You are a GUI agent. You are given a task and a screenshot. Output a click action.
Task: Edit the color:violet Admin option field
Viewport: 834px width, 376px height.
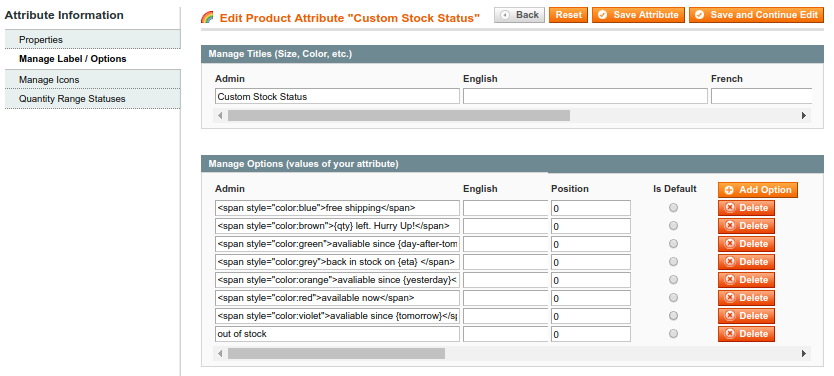click(x=337, y=316)
